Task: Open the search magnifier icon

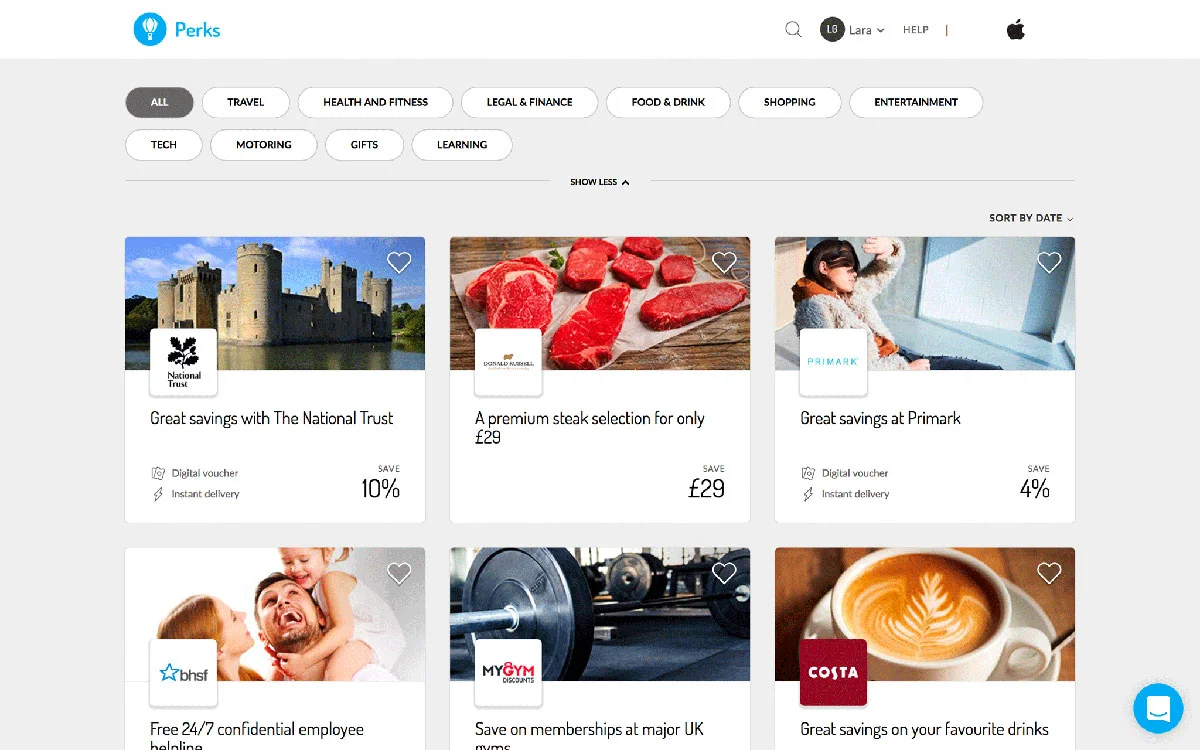Action: click(793, 30)
